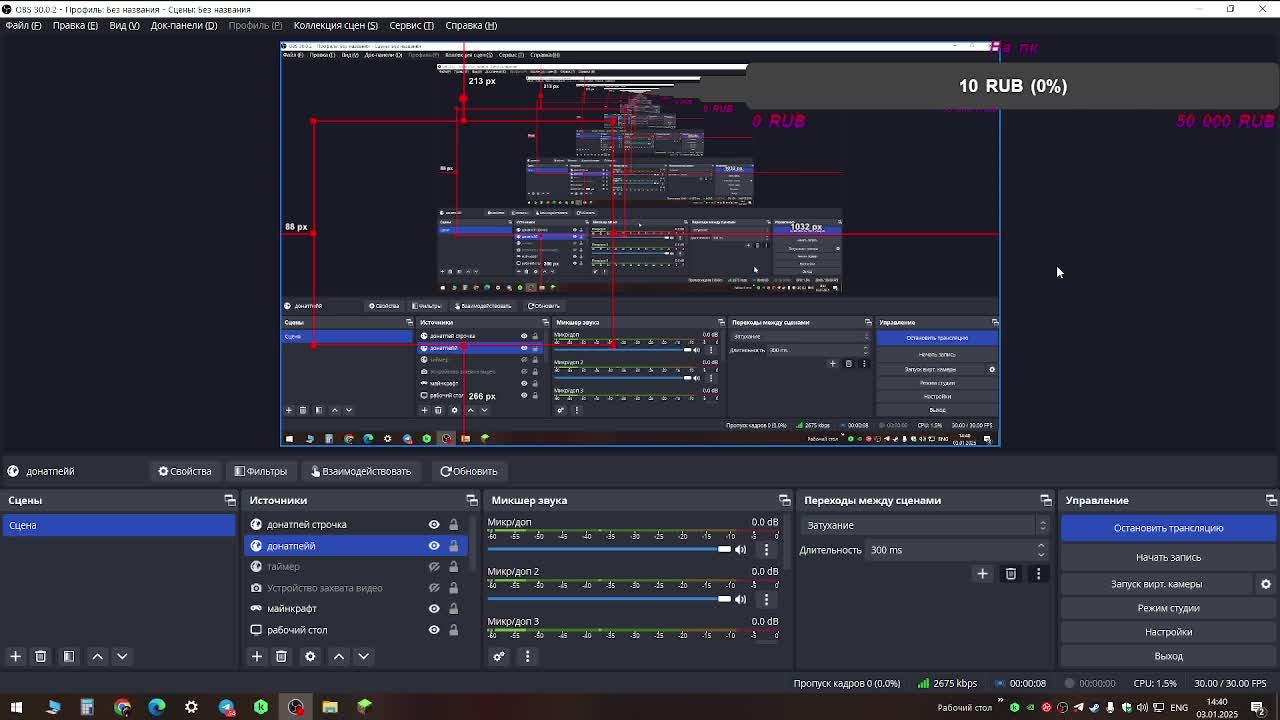Image resolution: width=1280 pixels, height=720 pixels.
Task: Open Telegram from the Windows taskbar
Action: 226,707
